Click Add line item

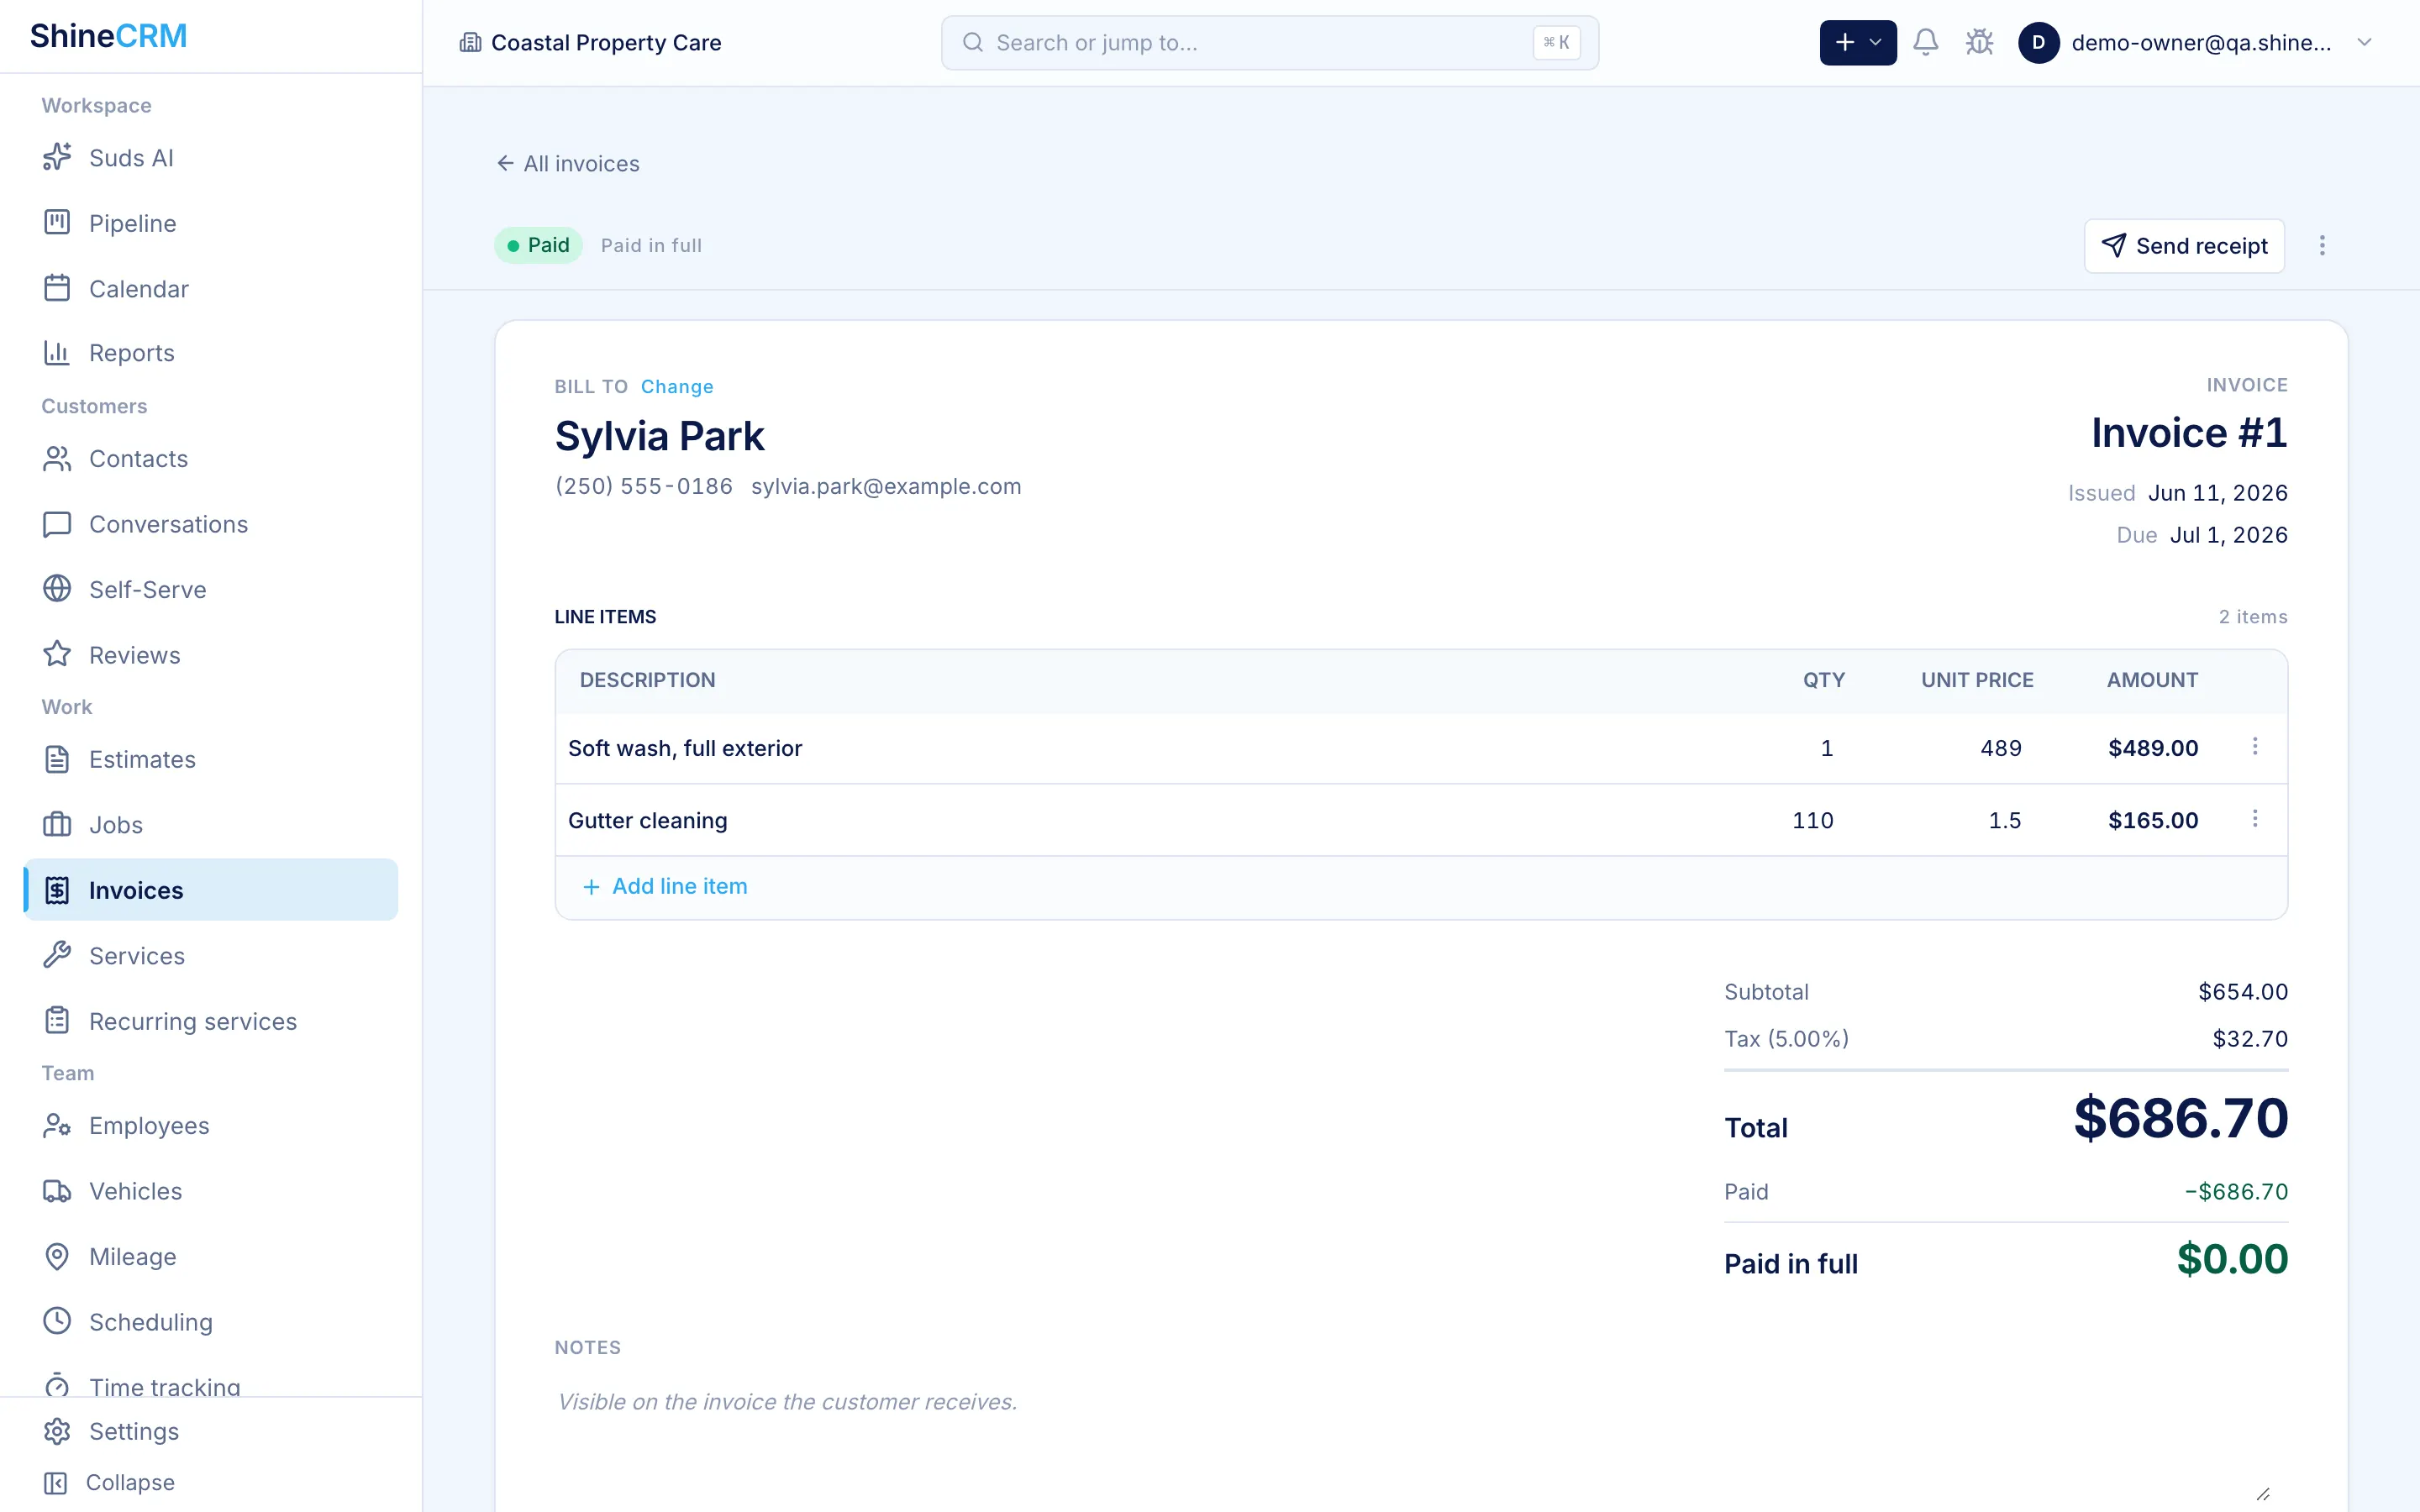[x=665, y=886]
